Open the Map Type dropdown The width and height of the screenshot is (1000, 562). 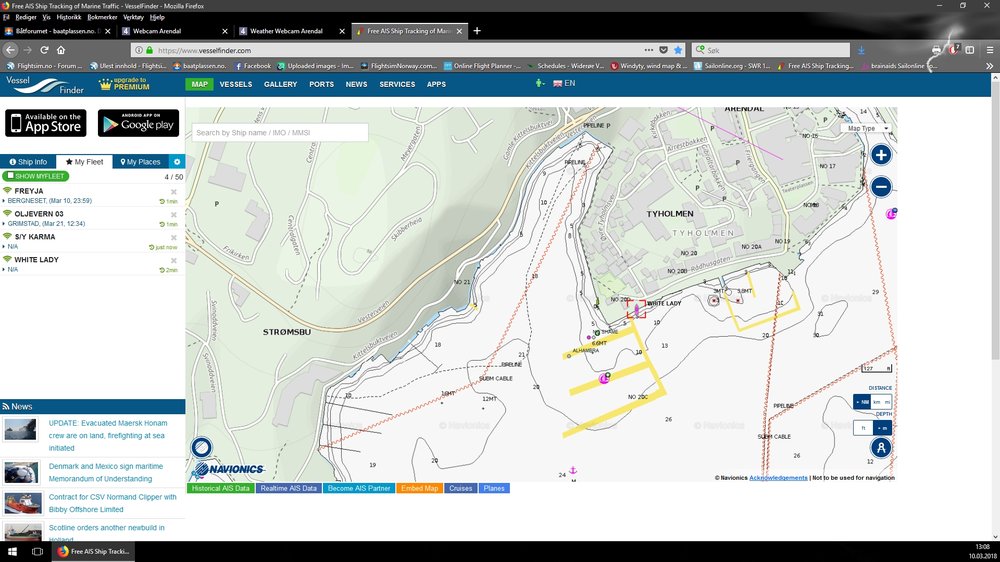[867, 128]
